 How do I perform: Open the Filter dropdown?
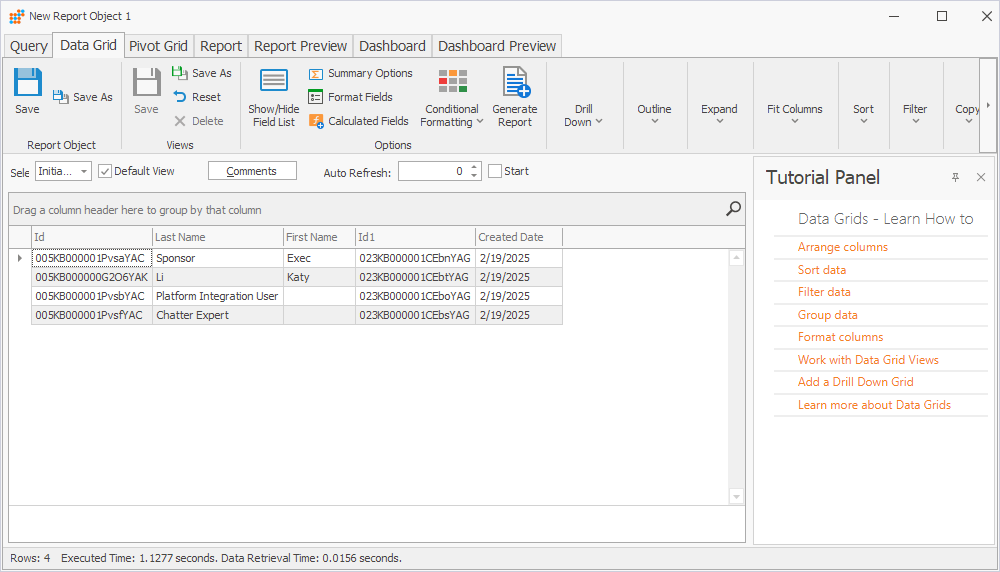[915, 115]
